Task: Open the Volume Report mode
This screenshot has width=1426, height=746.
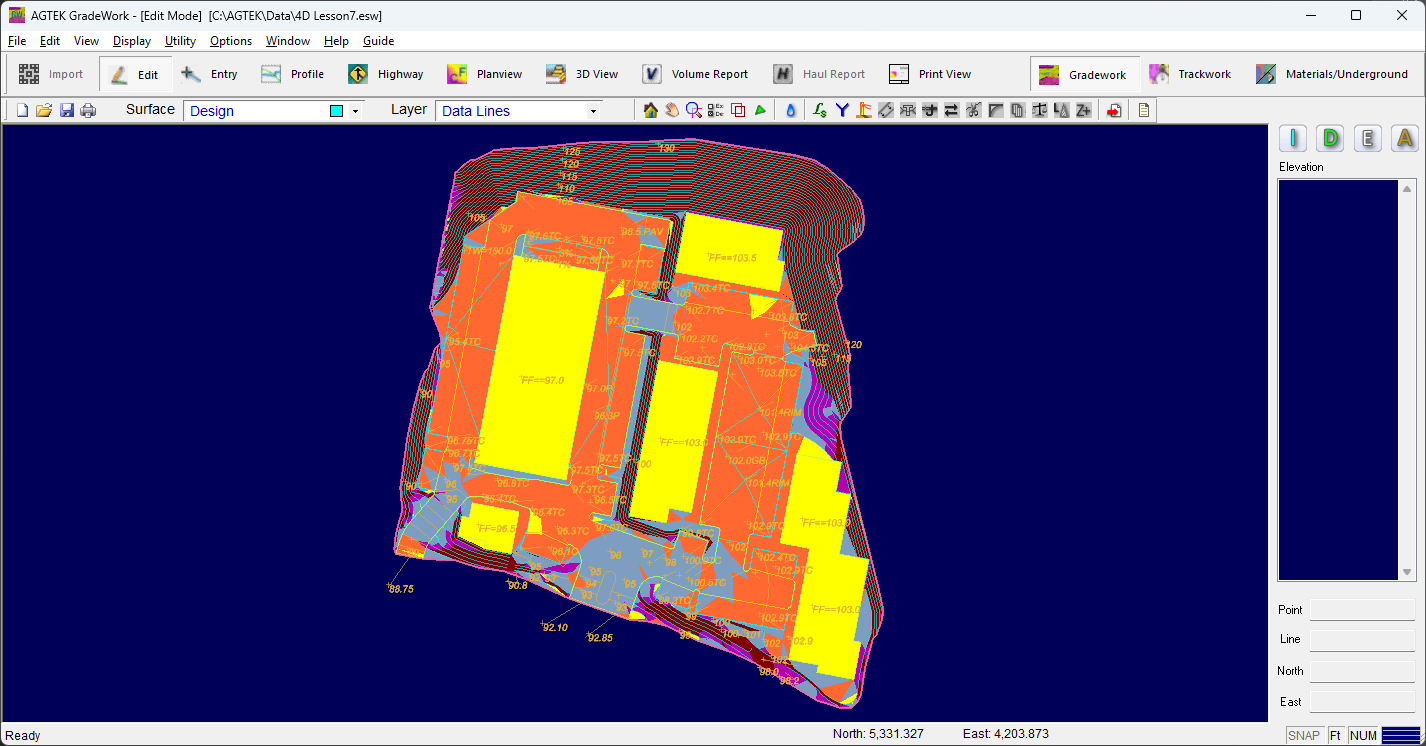Action: pyautogui.click(x=695, y=74)
